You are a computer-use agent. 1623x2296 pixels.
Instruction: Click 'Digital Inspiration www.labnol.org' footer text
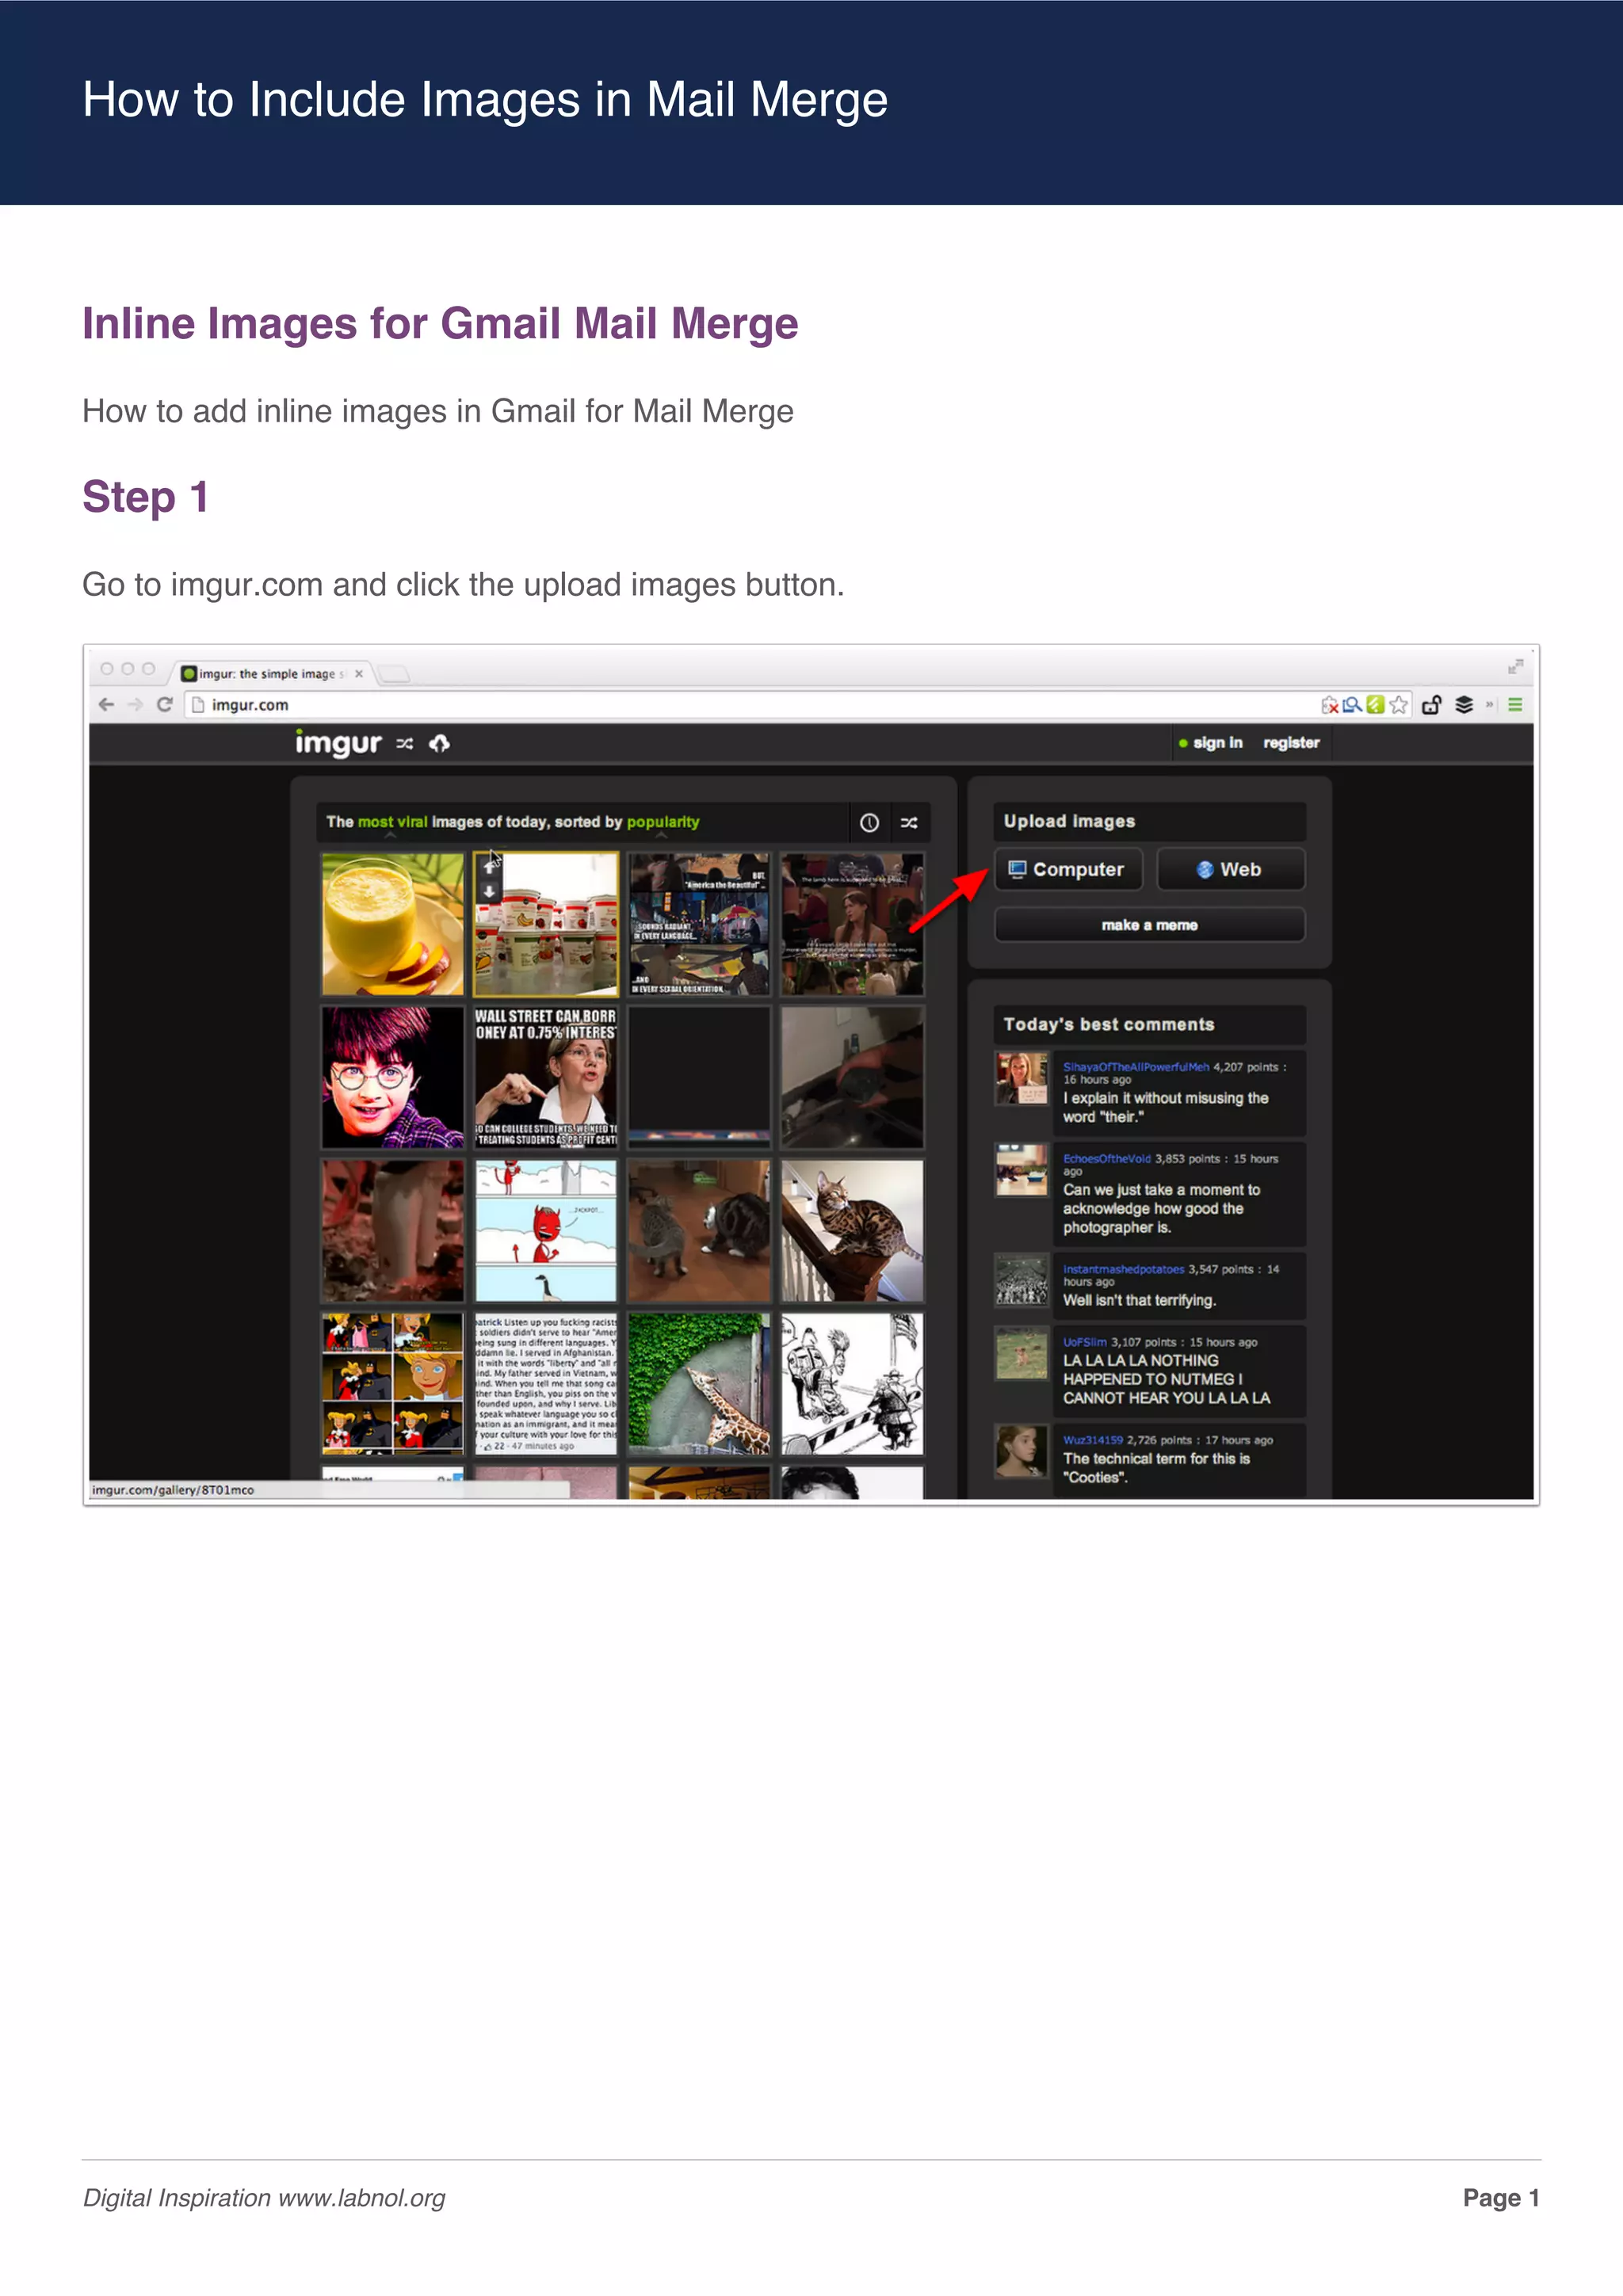coord(264,2198)
